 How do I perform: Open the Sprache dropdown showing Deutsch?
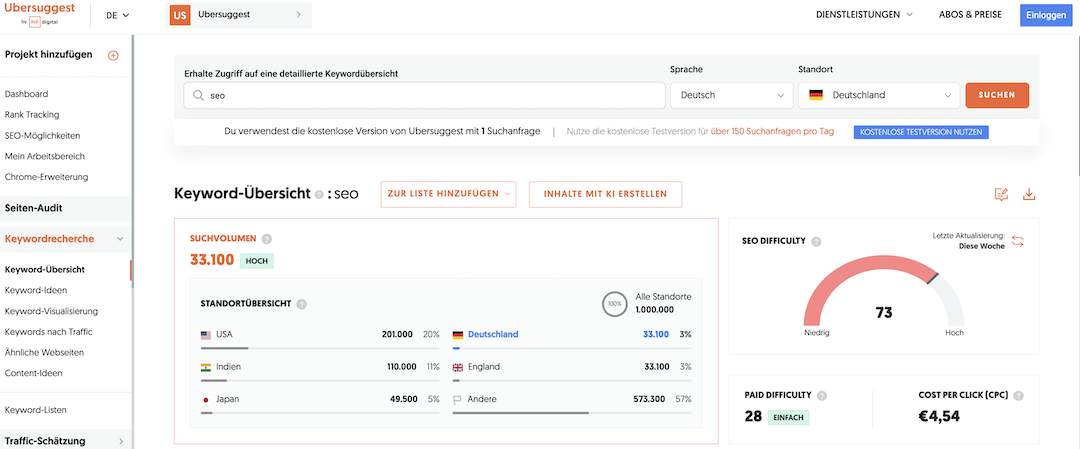coord(731,96)
